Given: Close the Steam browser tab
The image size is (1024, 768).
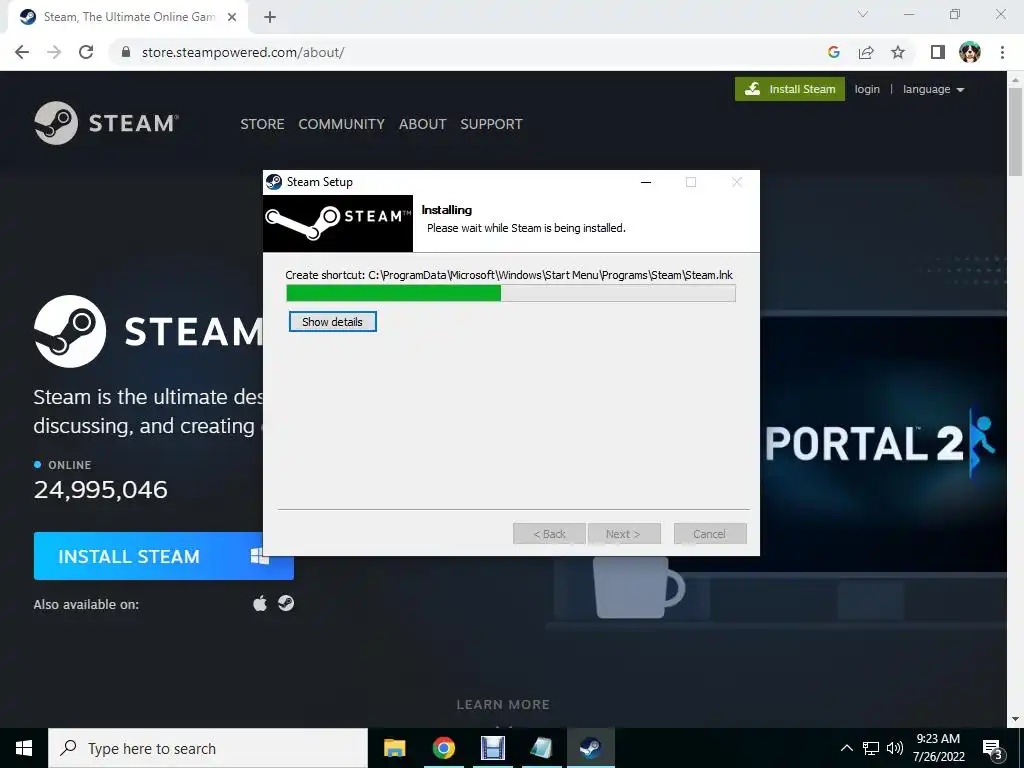Looking at the screenshot, I should point(232,17).
